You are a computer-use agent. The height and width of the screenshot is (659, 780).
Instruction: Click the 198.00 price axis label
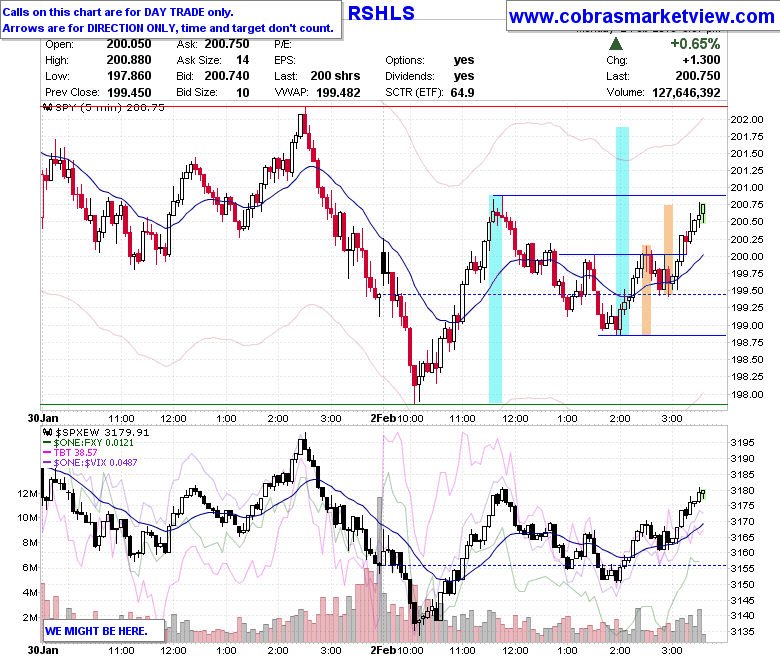[747, 394]
